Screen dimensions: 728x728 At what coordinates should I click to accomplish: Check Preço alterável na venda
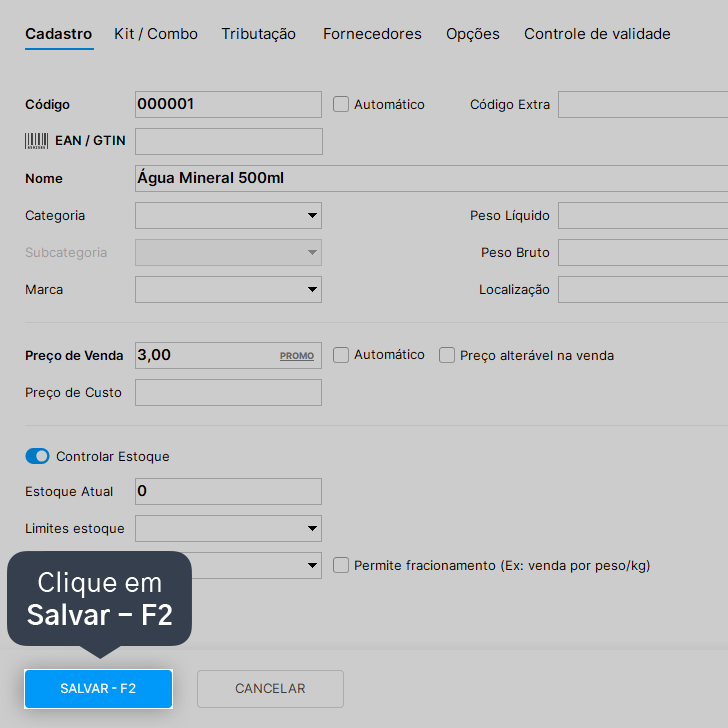447,355
